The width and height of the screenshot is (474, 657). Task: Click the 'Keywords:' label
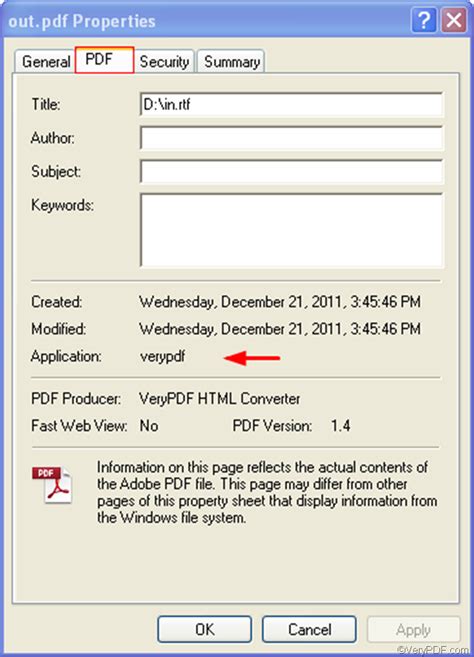pos(62,205)
